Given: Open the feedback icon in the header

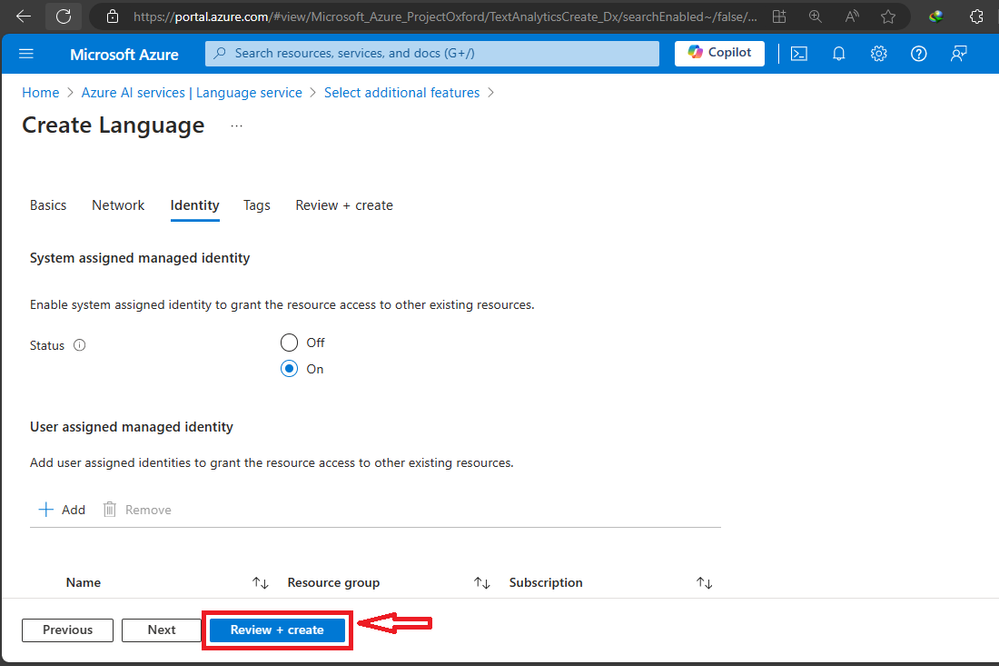Looking at the screenshot, I should coord(959,54).
